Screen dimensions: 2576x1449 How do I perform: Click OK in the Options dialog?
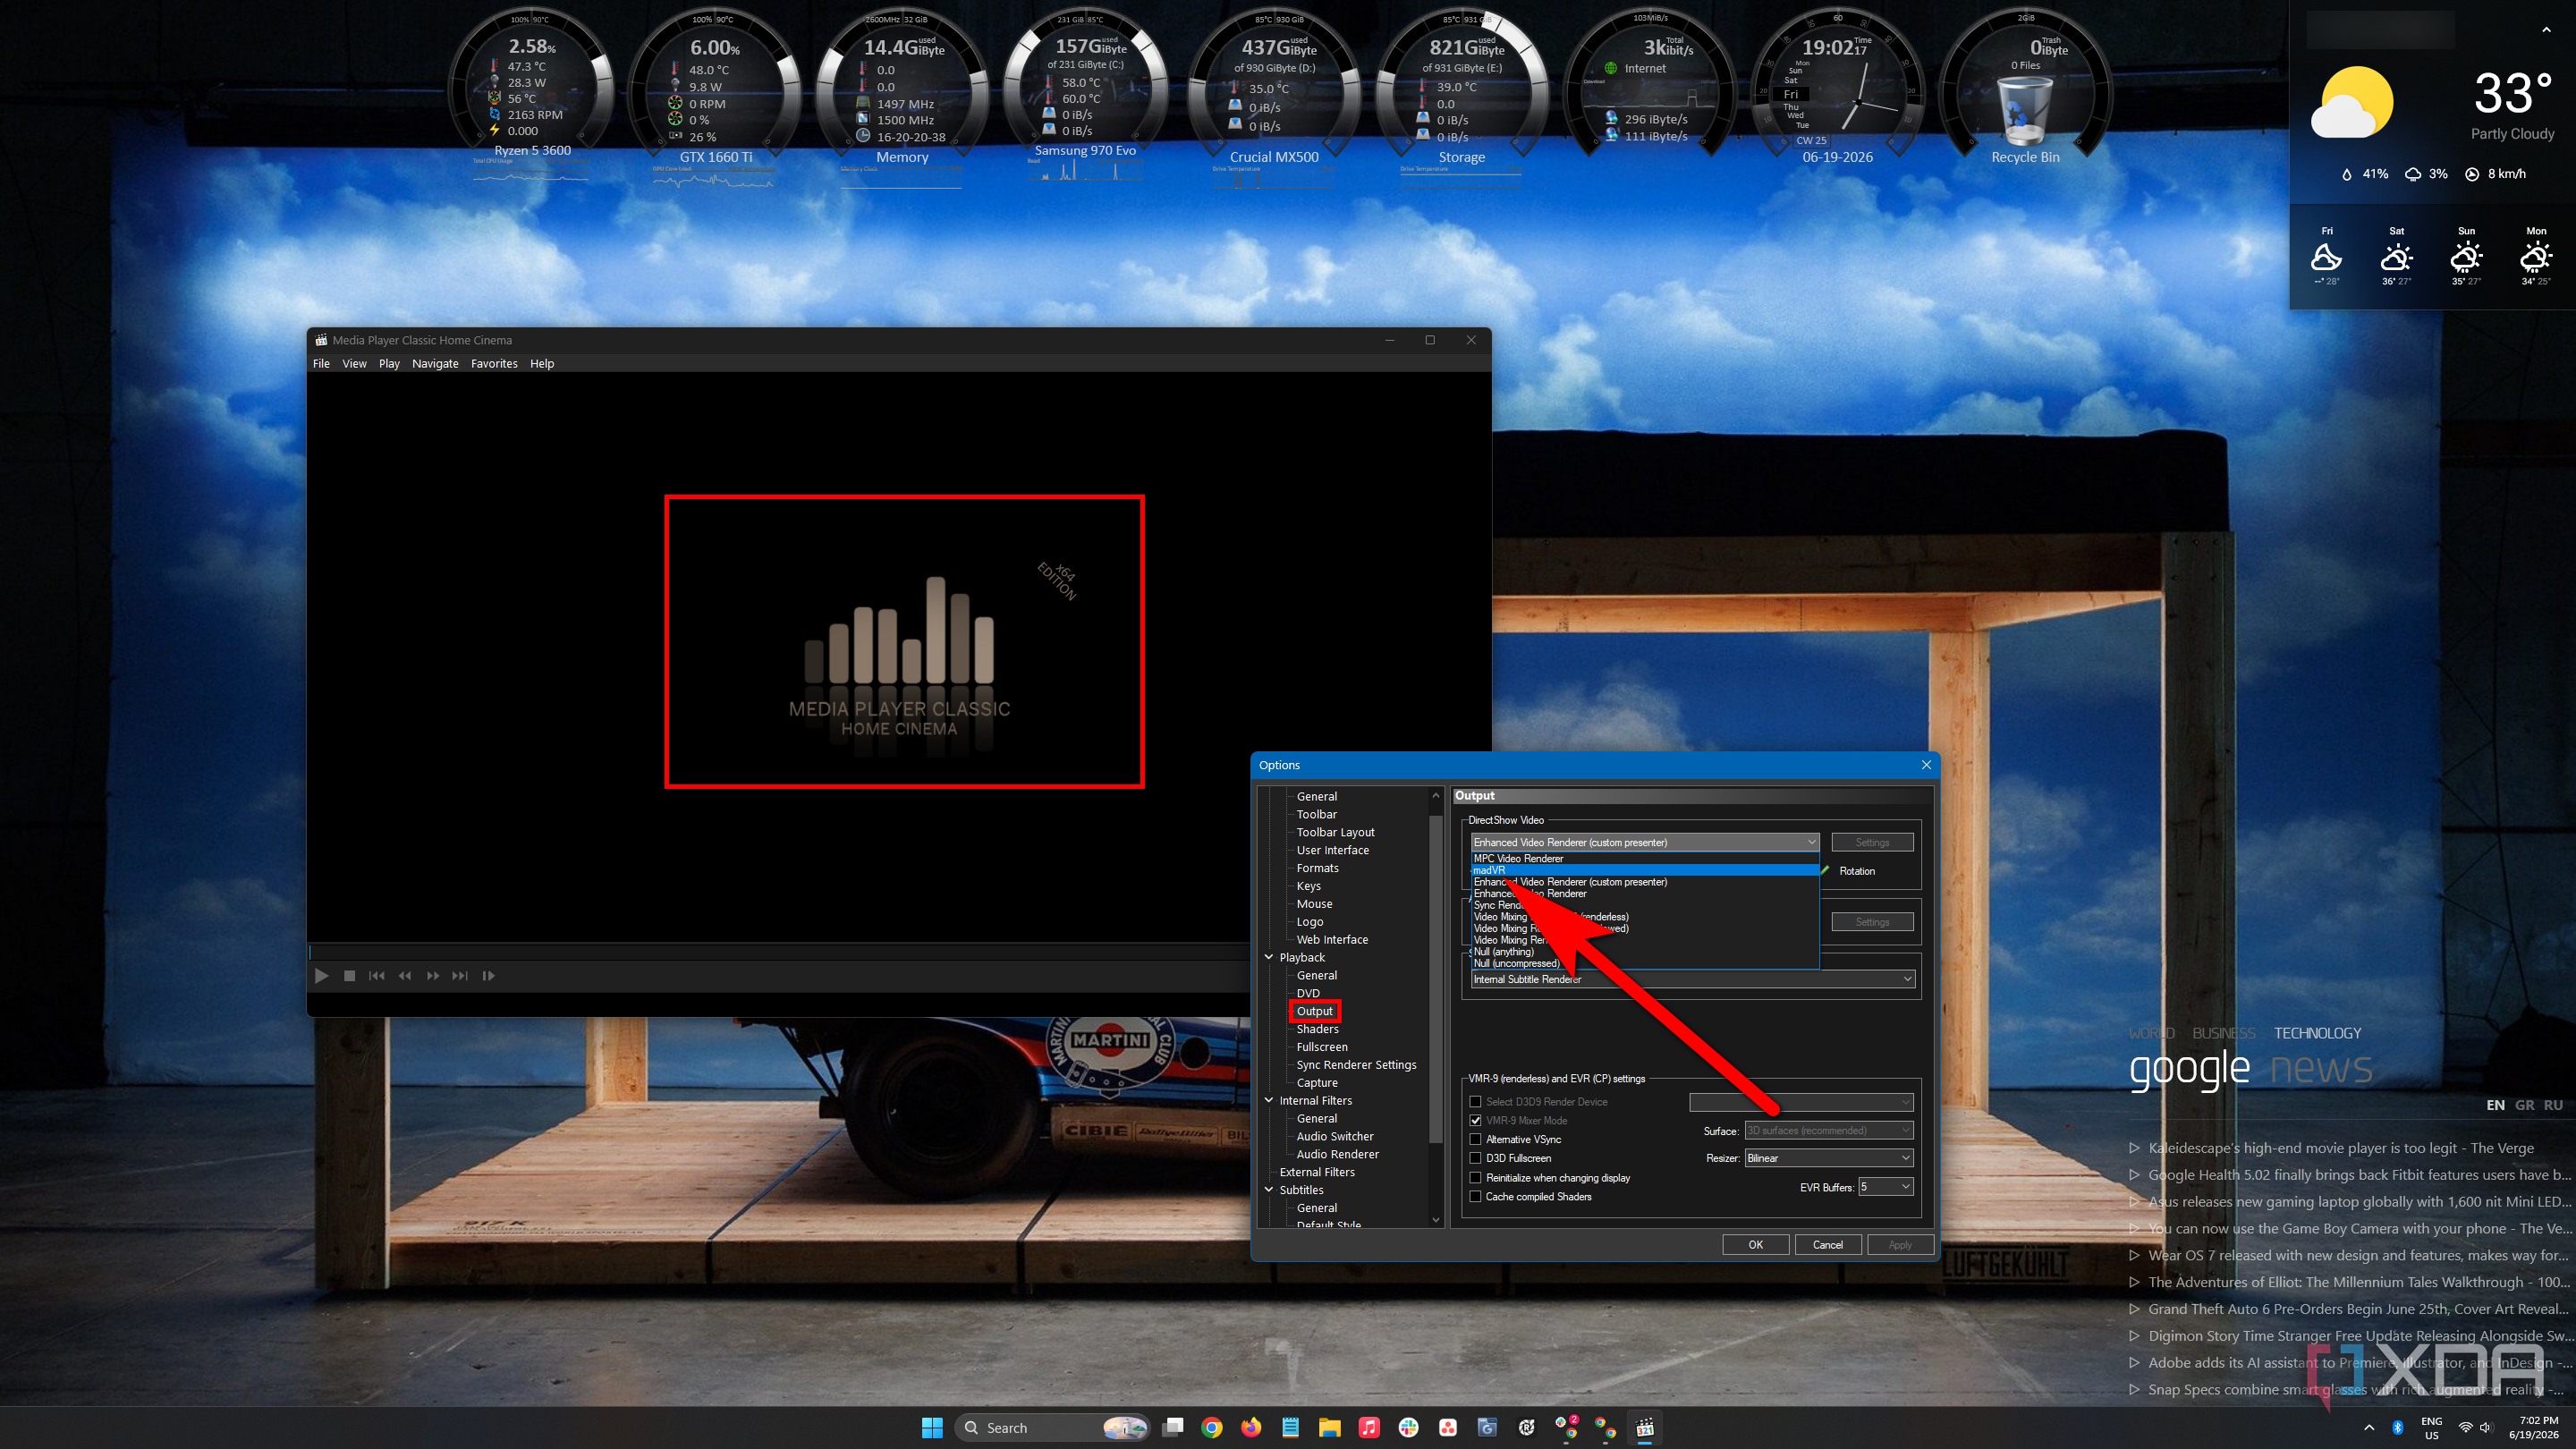click(1755, 1245)
